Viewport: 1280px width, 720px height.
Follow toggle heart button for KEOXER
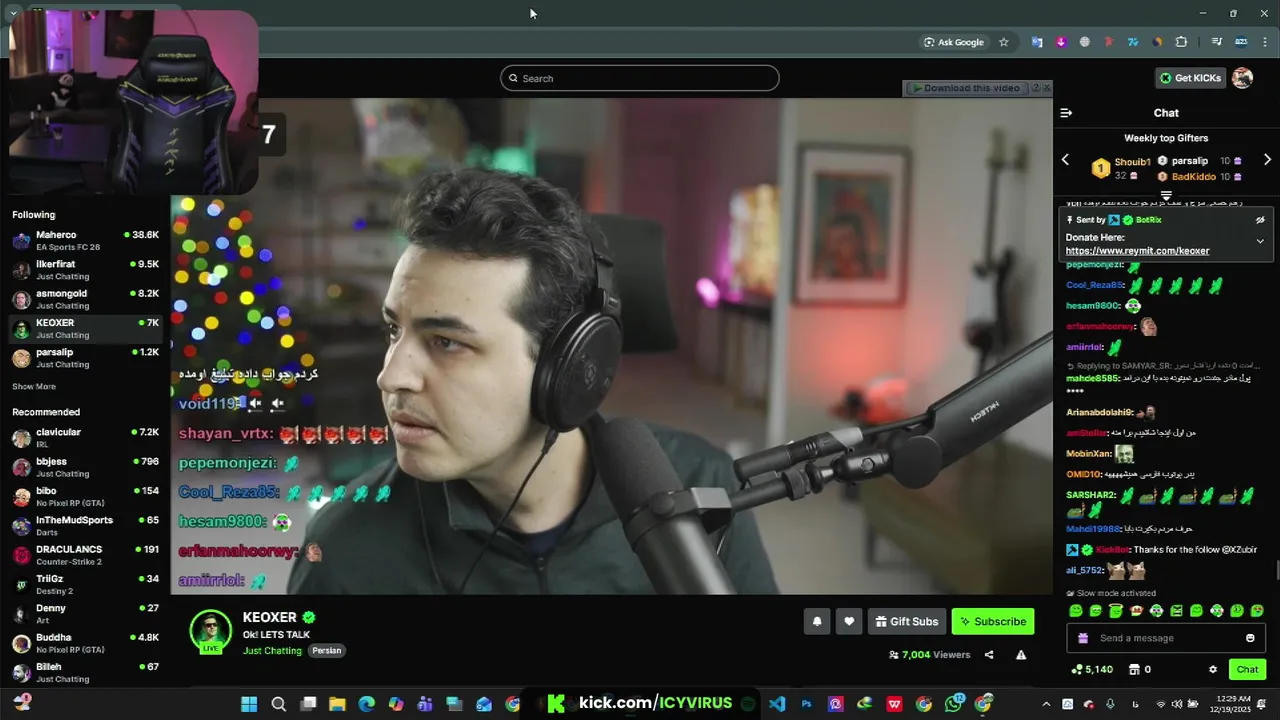849,621
